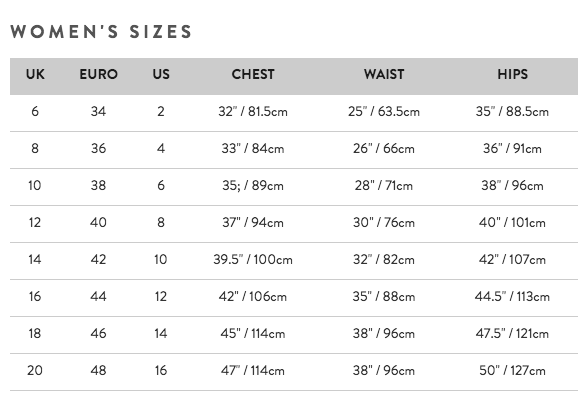
Task: Click the US column header
Action: coord(161,74)
